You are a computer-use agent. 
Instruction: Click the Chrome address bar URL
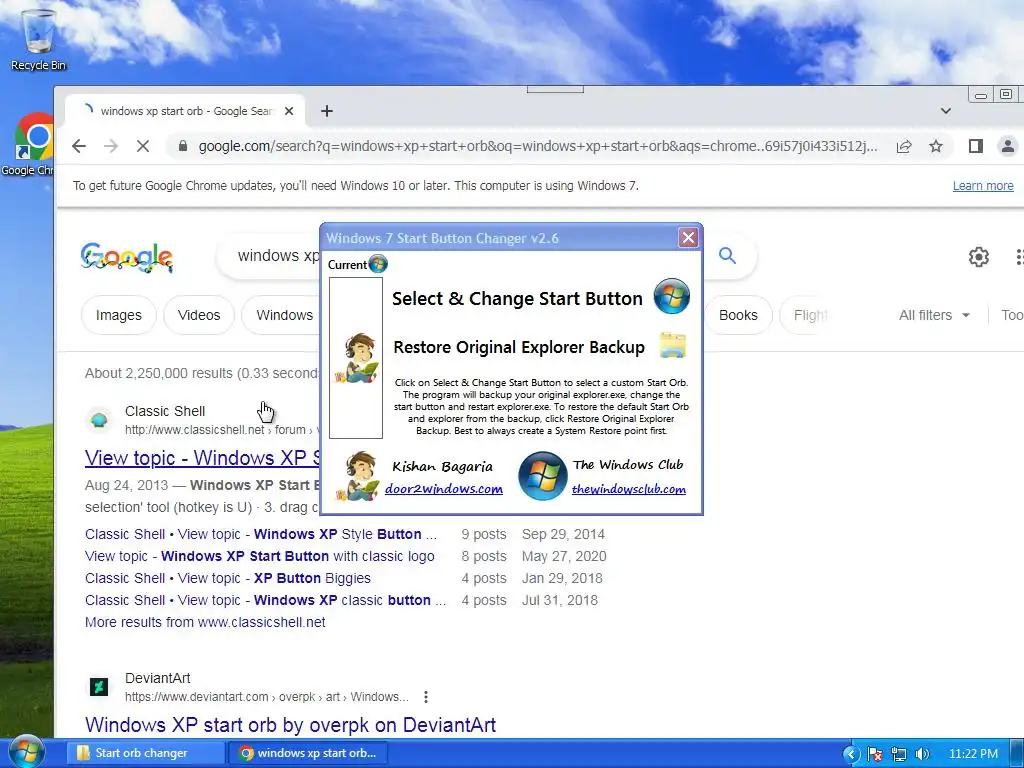click(x=537, y=146)
